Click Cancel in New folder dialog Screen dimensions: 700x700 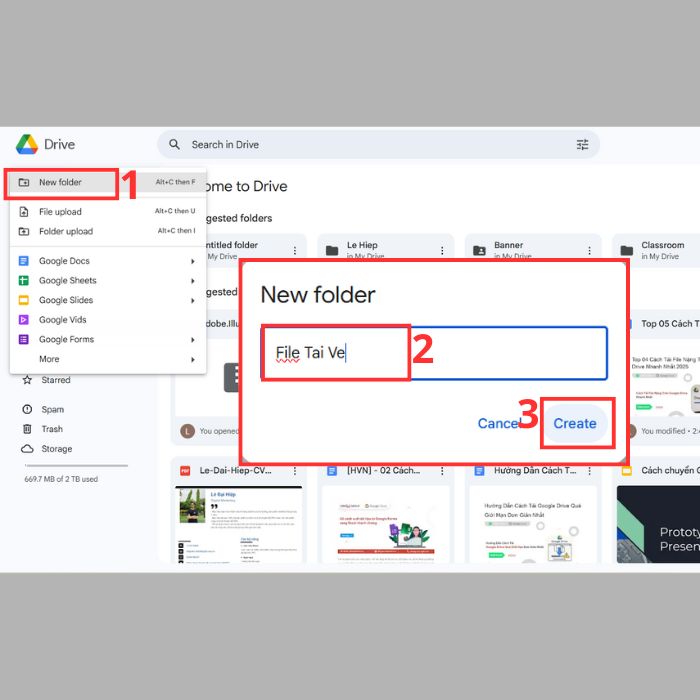pos(499,423)
